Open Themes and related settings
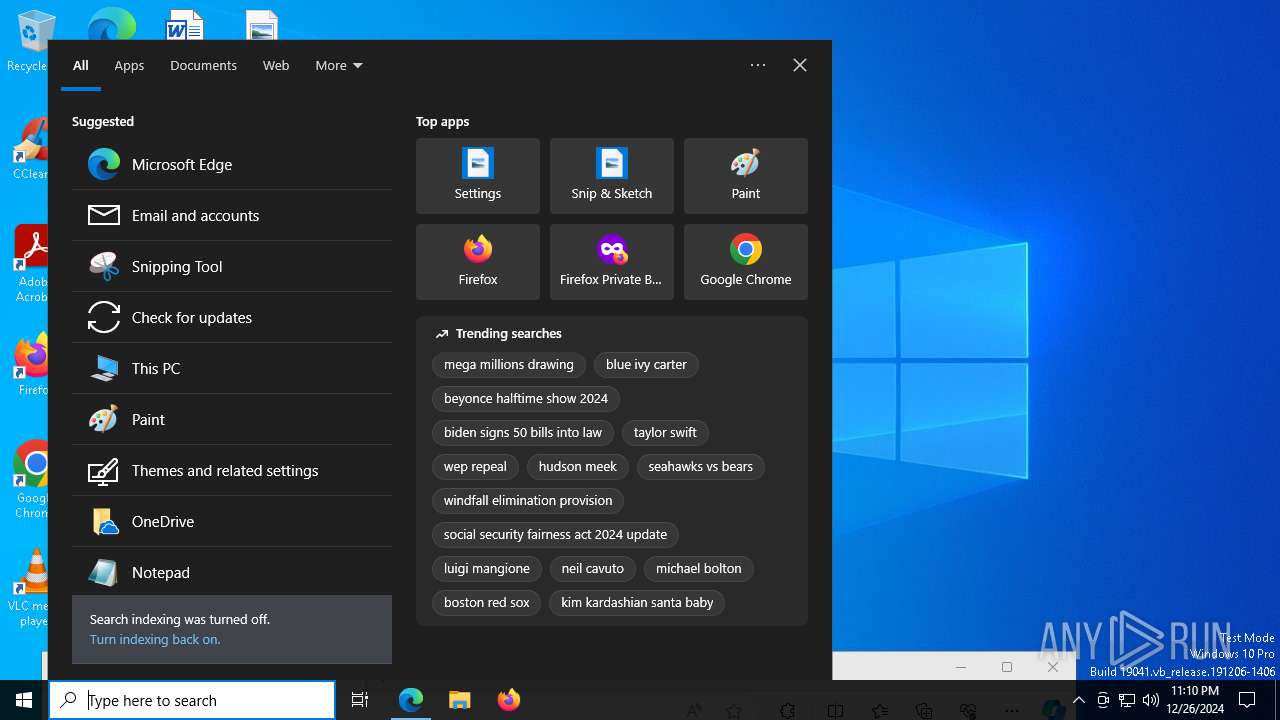 coord(232,471)
